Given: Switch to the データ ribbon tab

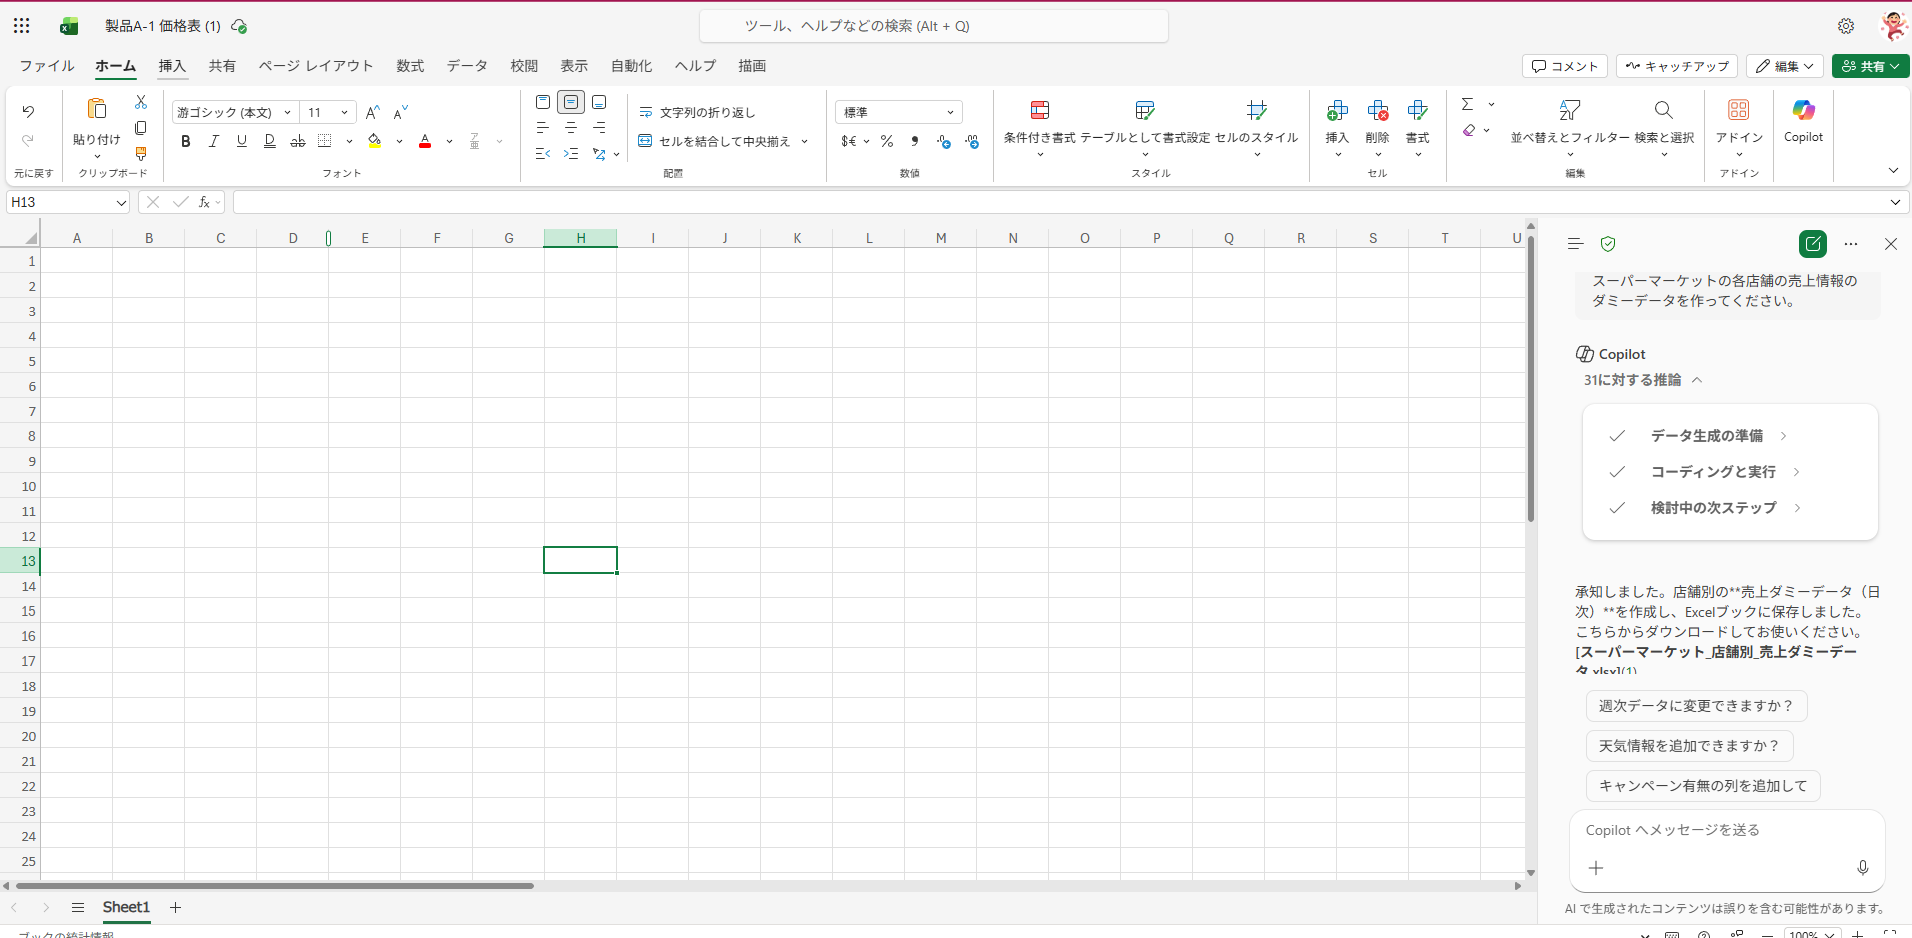Looking at the screenshot, I should pyautogui.click(x=466, y=66).
